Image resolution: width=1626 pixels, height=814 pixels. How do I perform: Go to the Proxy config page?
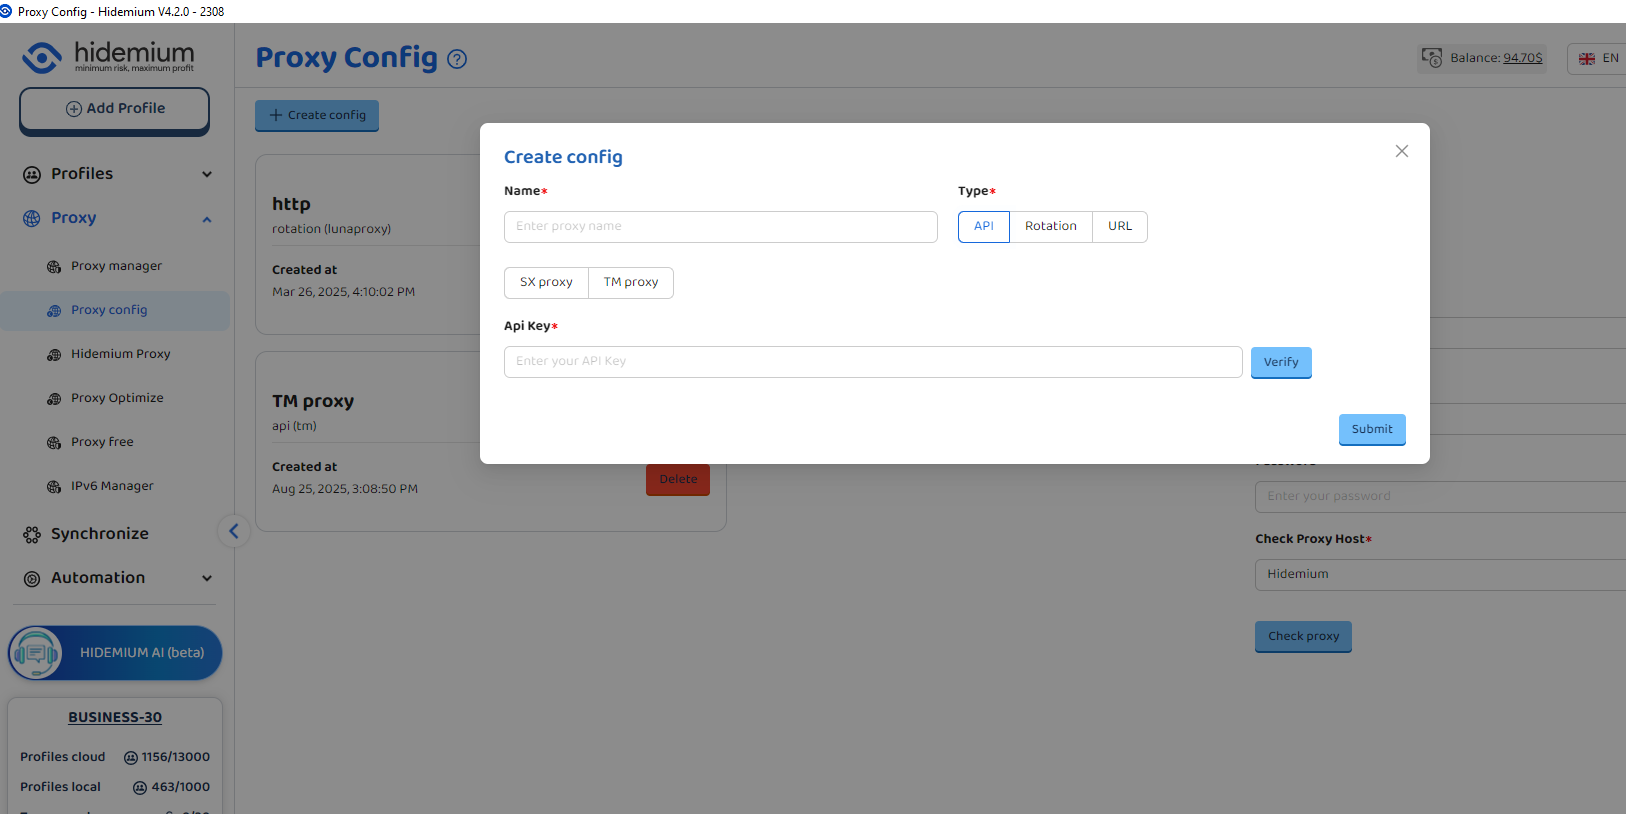point(109,310)
